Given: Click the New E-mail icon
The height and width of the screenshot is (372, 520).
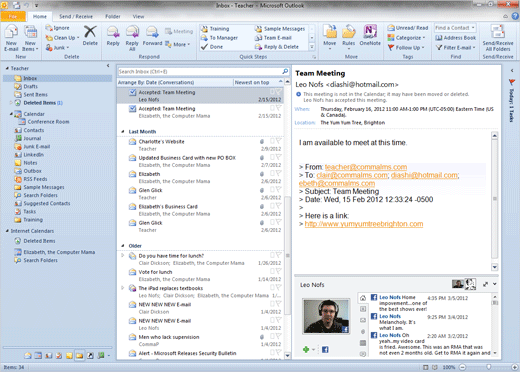Looking at the screenshot, I should pyautogui.click(x=11, y=33).
